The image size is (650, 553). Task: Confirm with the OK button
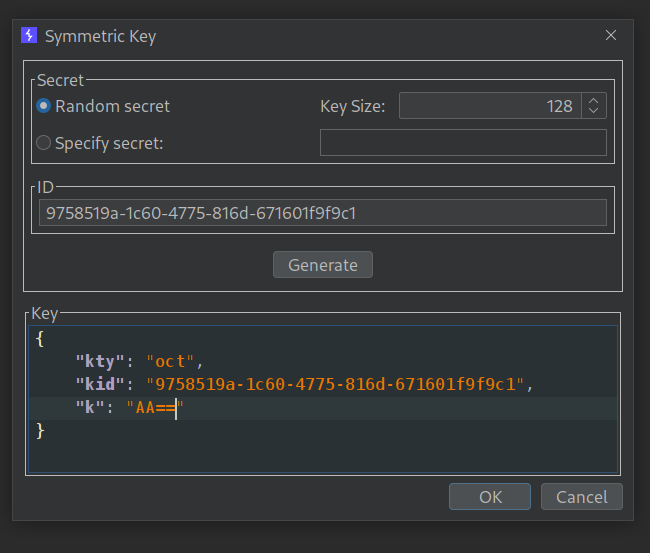click(x=490, y=497)
